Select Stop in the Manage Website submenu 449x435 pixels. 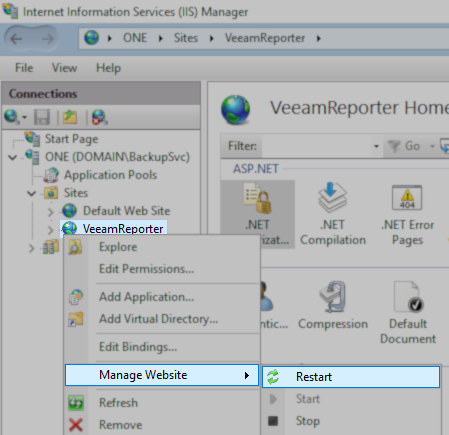(351, 421)
